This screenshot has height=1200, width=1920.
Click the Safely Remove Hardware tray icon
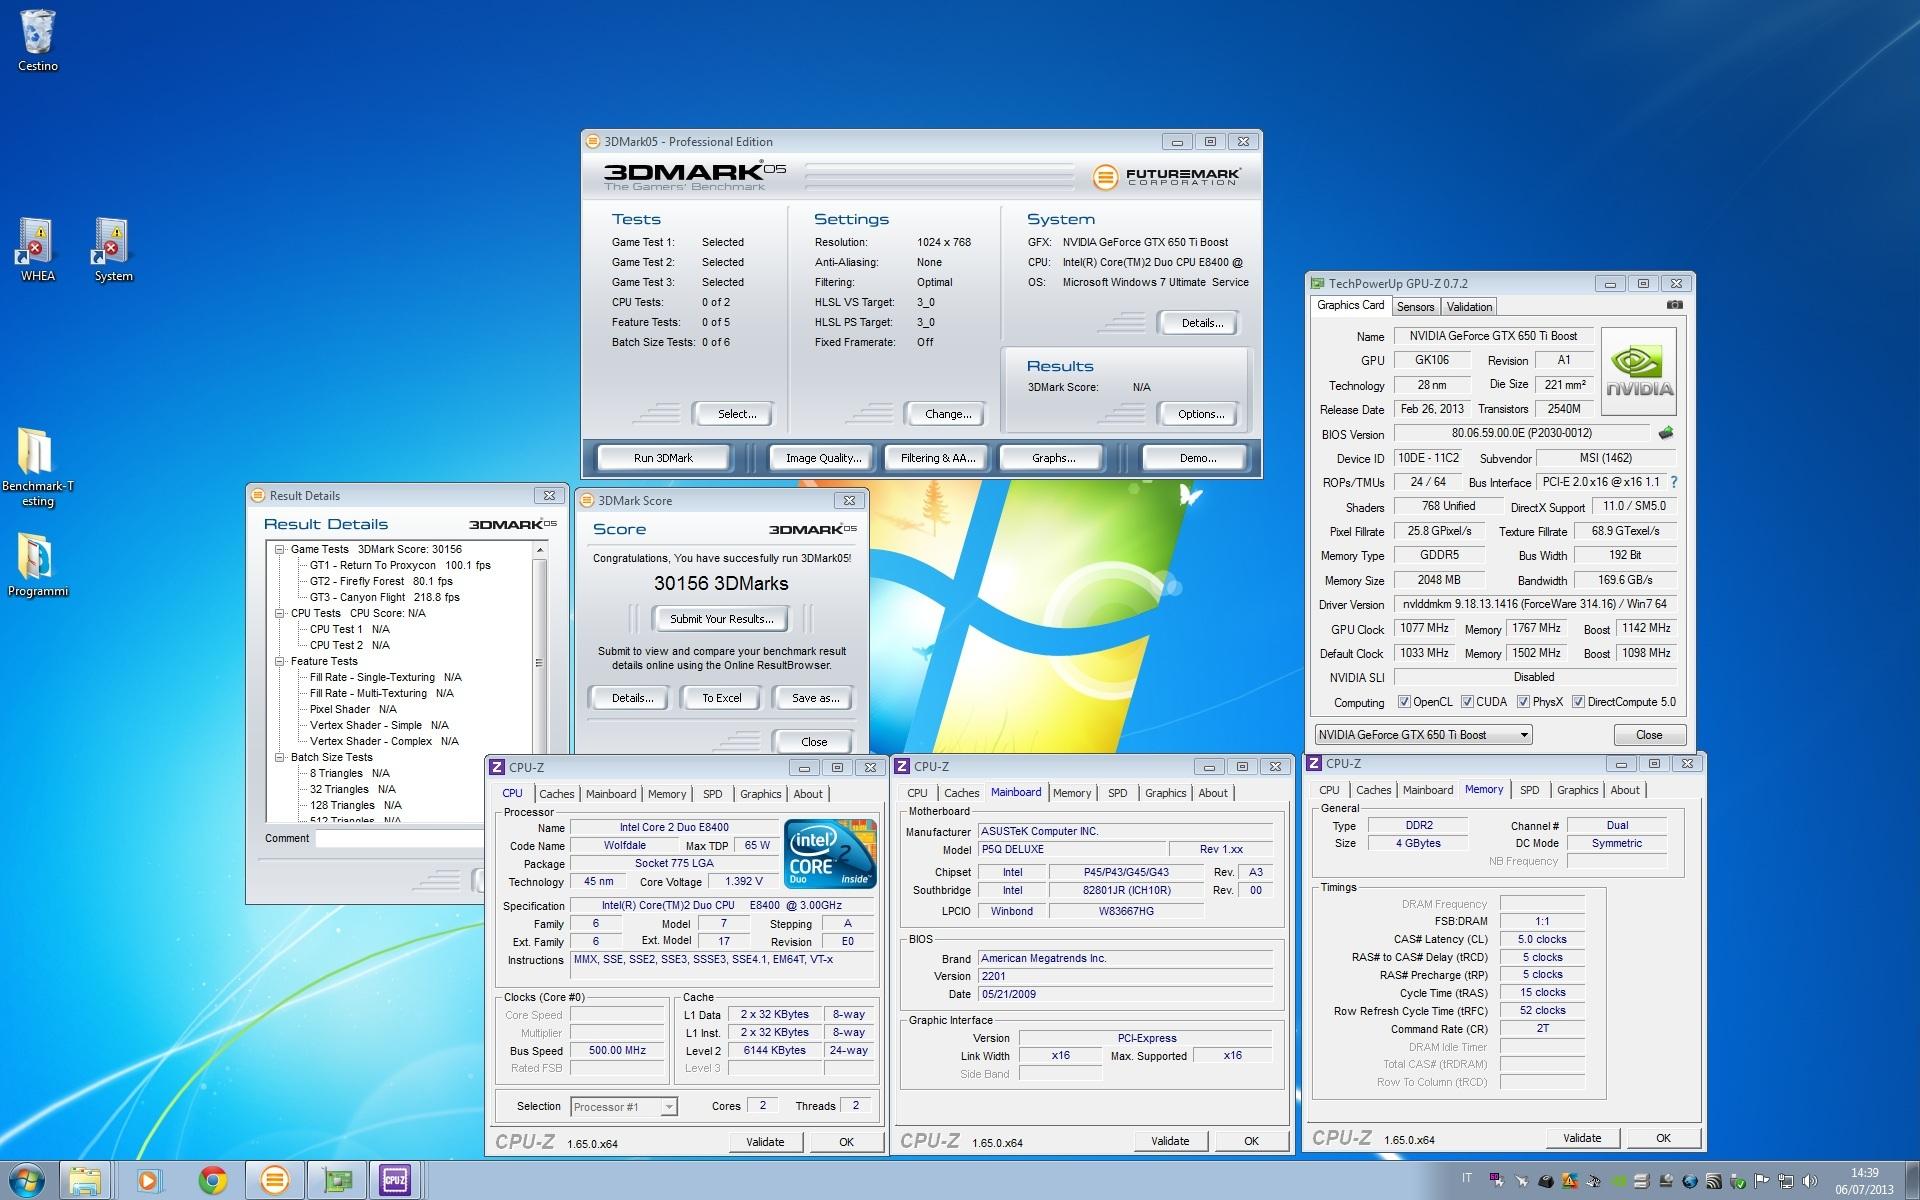pyautogui.click(x=1737, y=1181)
